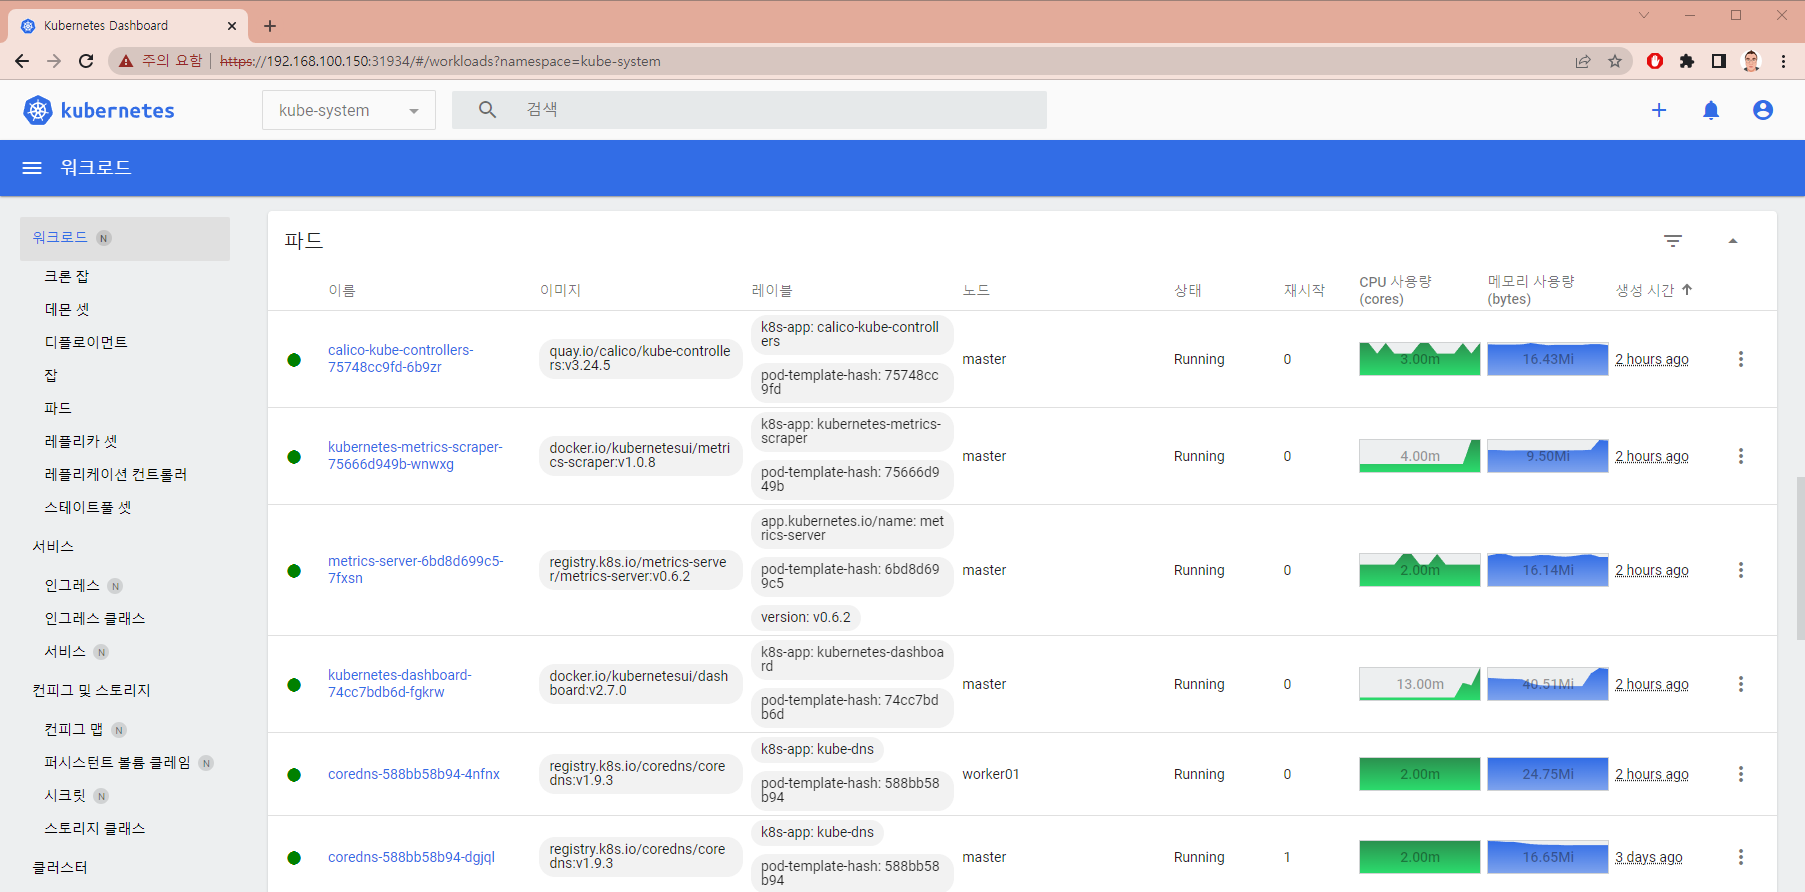1805x892 pixels.
Task: Click the security warning icon in address bar
Action: [x=125, y=61]
